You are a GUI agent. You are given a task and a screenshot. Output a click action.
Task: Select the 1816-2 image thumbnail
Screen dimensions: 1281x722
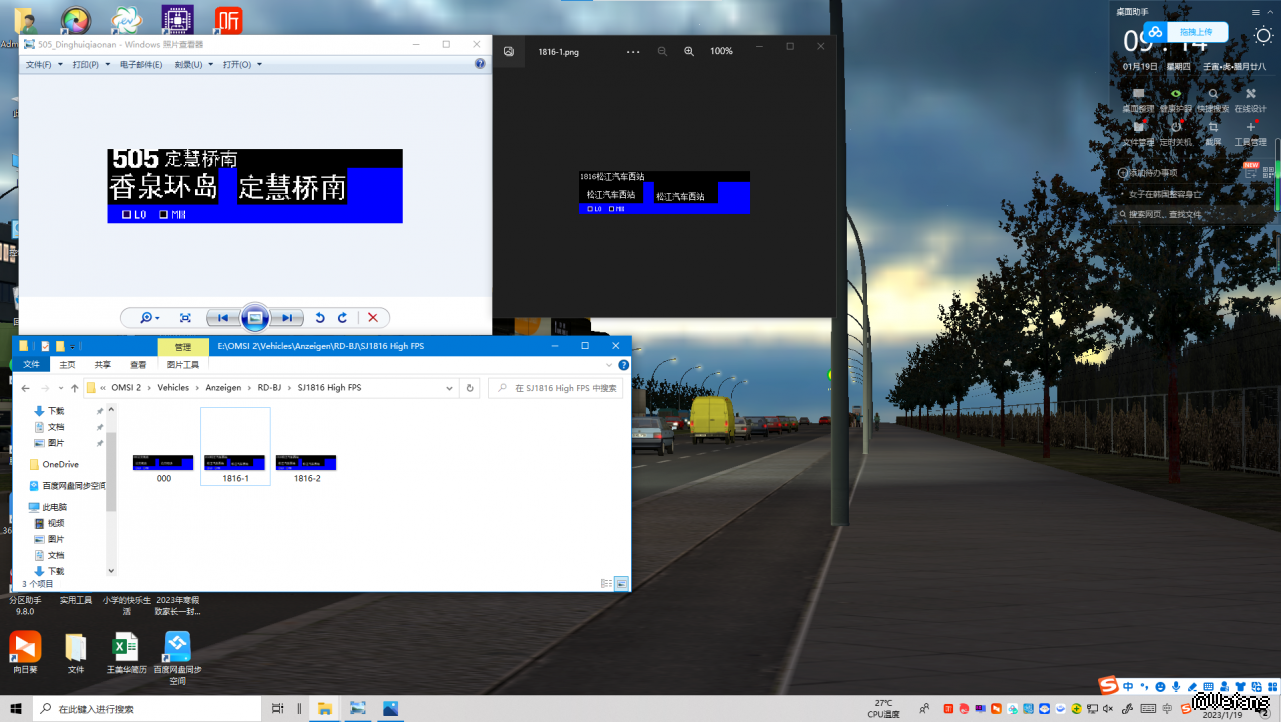tap(306, 466)
